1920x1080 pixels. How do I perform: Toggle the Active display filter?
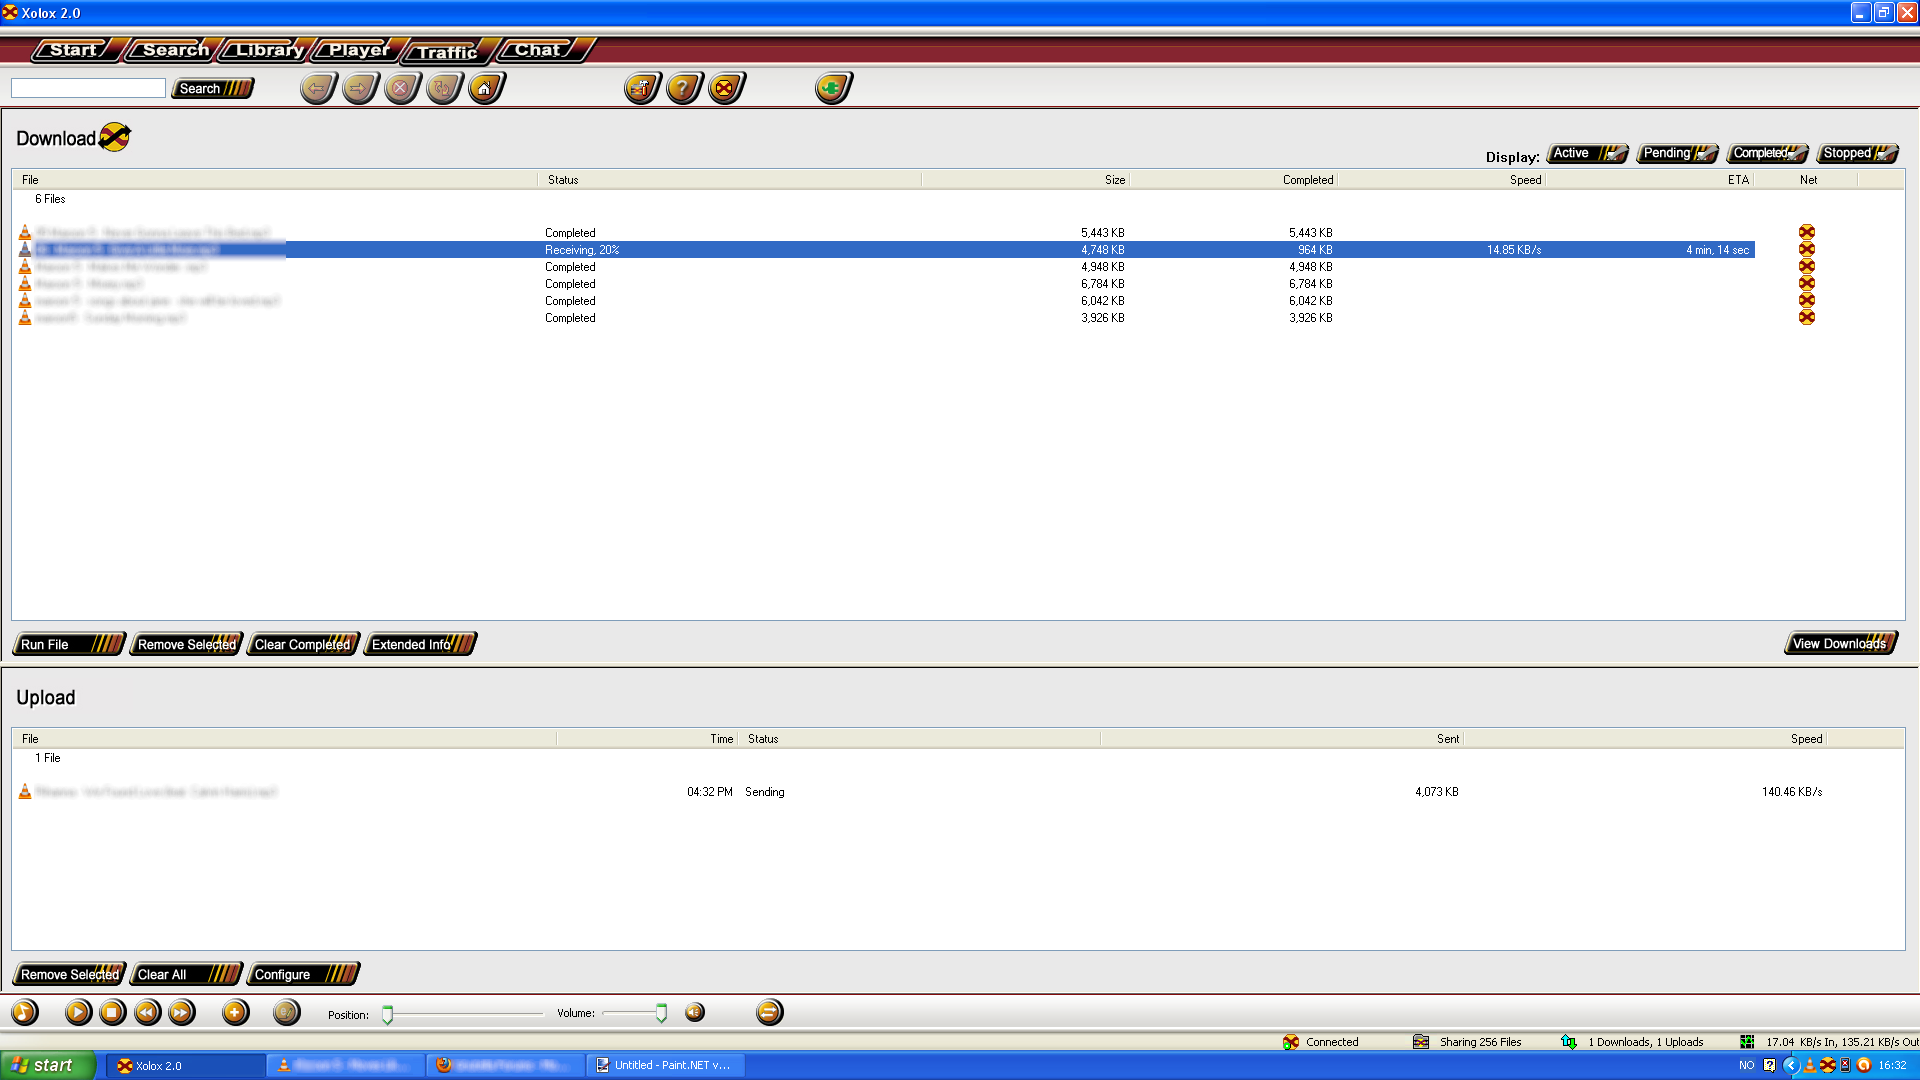pos(1587,153)
